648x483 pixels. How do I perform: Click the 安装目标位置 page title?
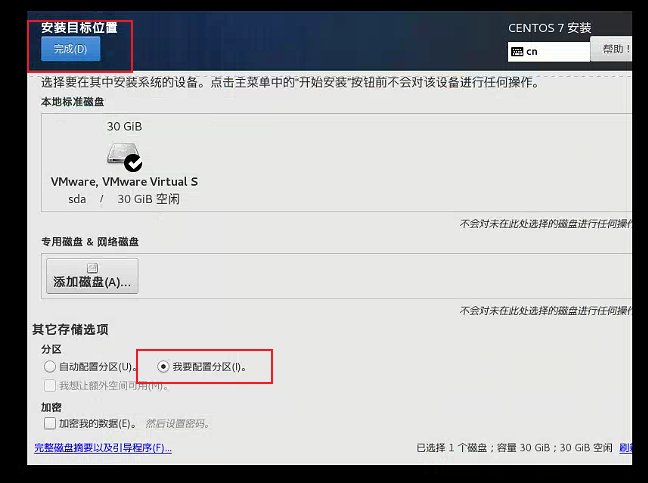coord(79,28)
